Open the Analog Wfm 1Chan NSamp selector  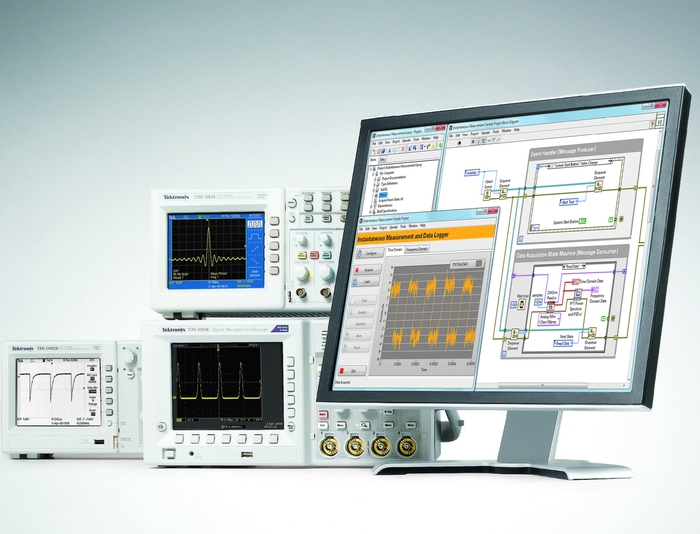coord(549,319)
